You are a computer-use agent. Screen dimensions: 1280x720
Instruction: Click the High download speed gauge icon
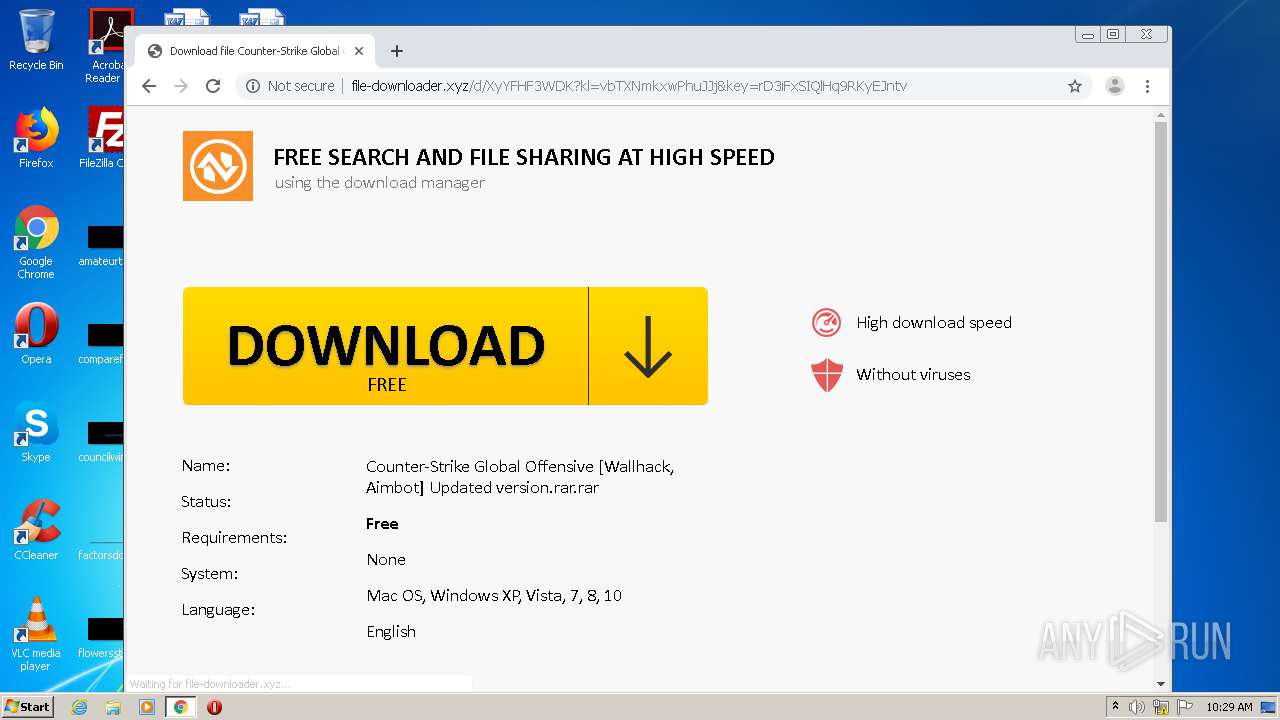(x=826, y=323)
